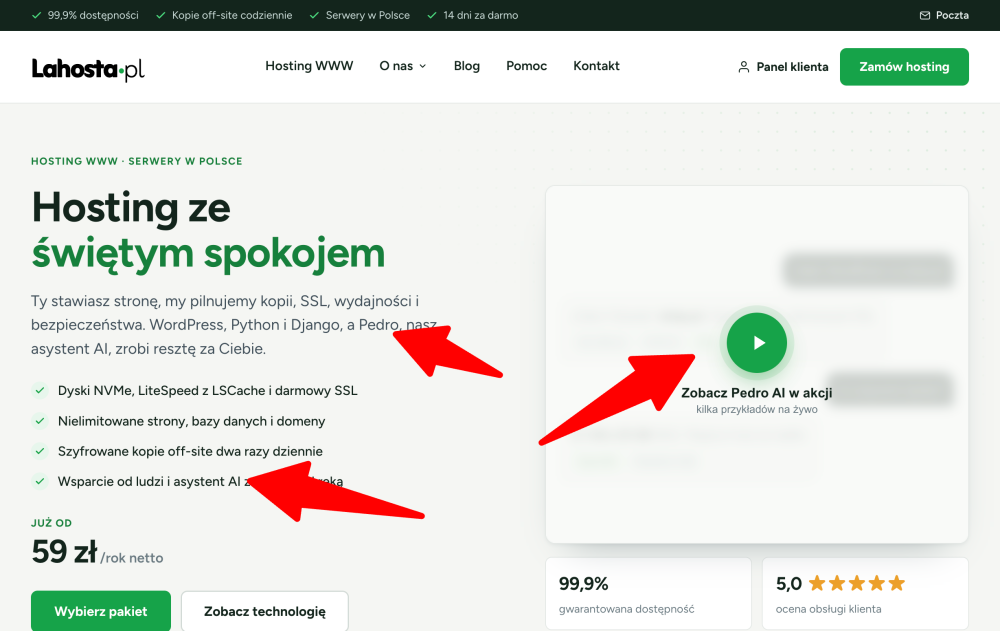The image size is (1000, 631).
Task: Click the chevron arrow beside O nas
Action: tap(422, 66)
